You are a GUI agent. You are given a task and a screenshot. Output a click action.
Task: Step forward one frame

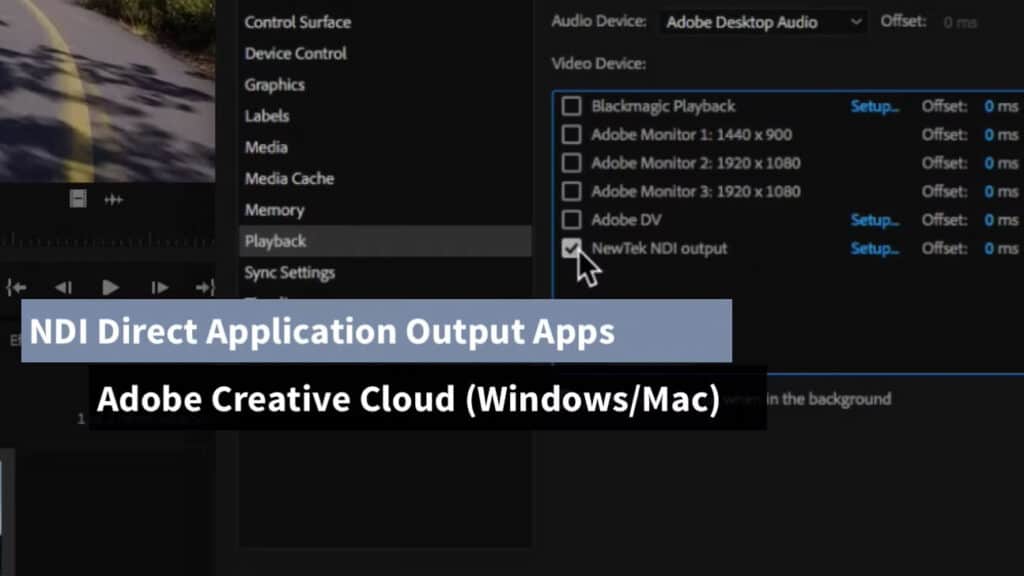tap(159, 288)
